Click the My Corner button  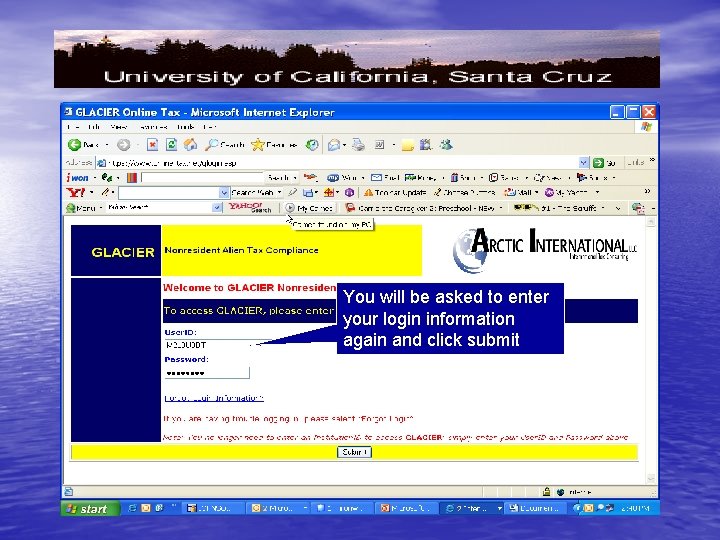(x=309, y=208)
